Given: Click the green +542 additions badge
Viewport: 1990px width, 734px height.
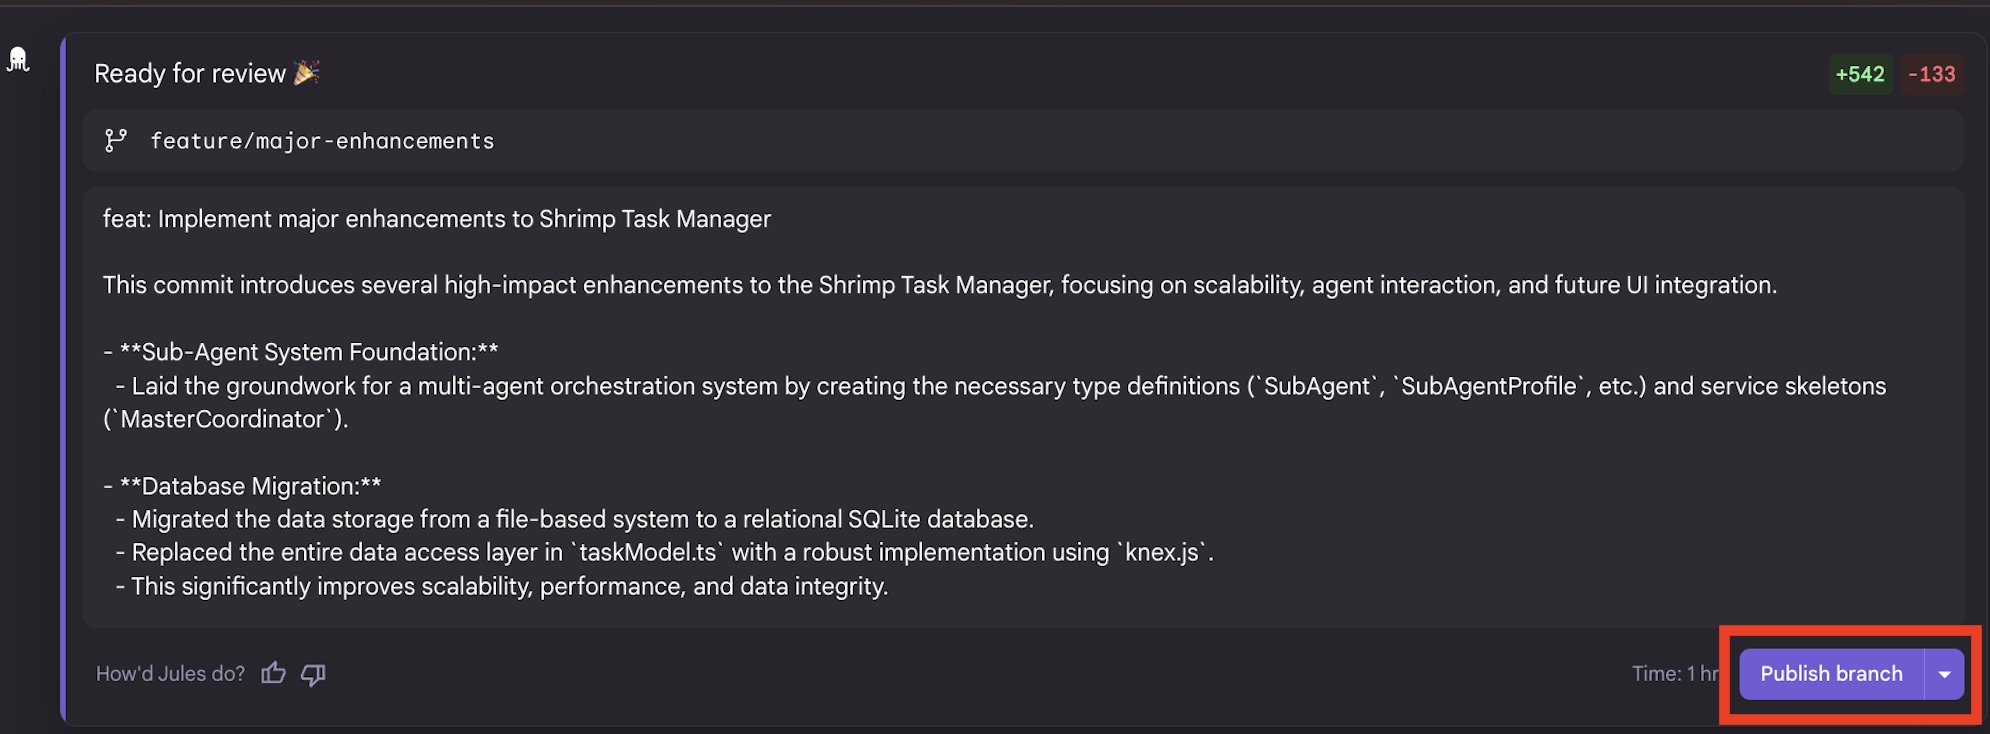Looking at the screenshot, I should pos(1859,74).
